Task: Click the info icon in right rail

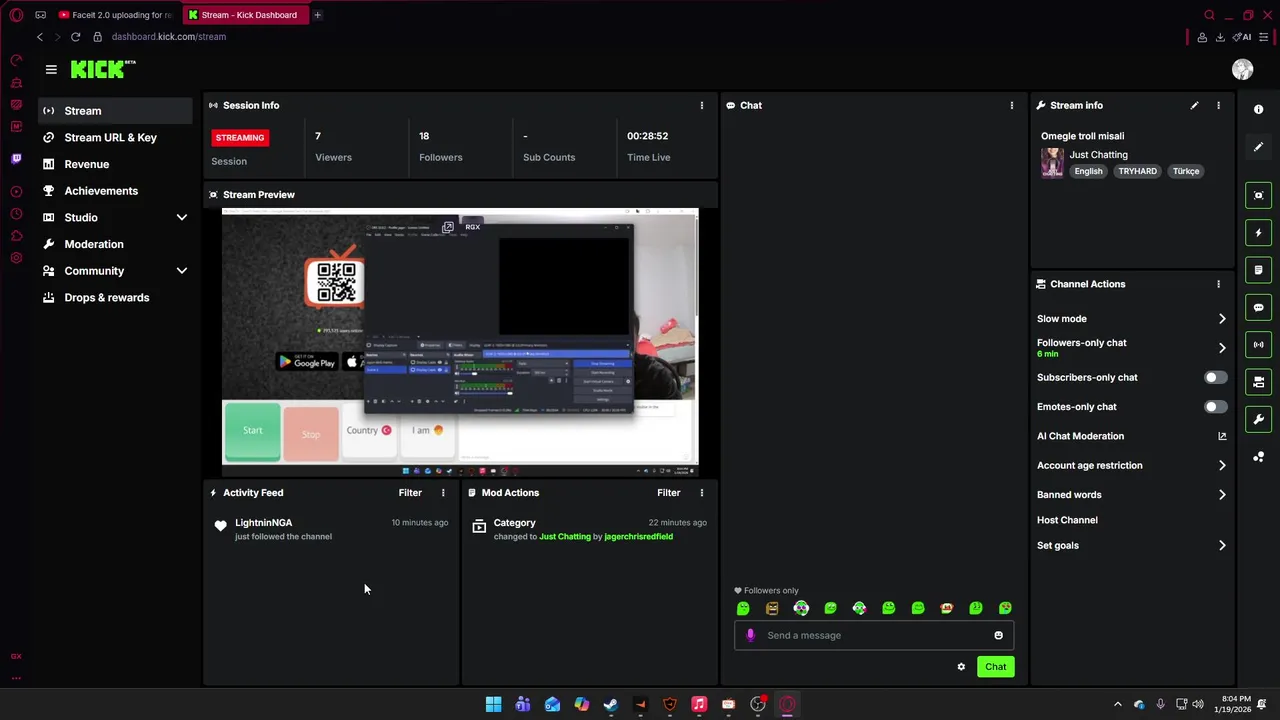Action: 1258,109
